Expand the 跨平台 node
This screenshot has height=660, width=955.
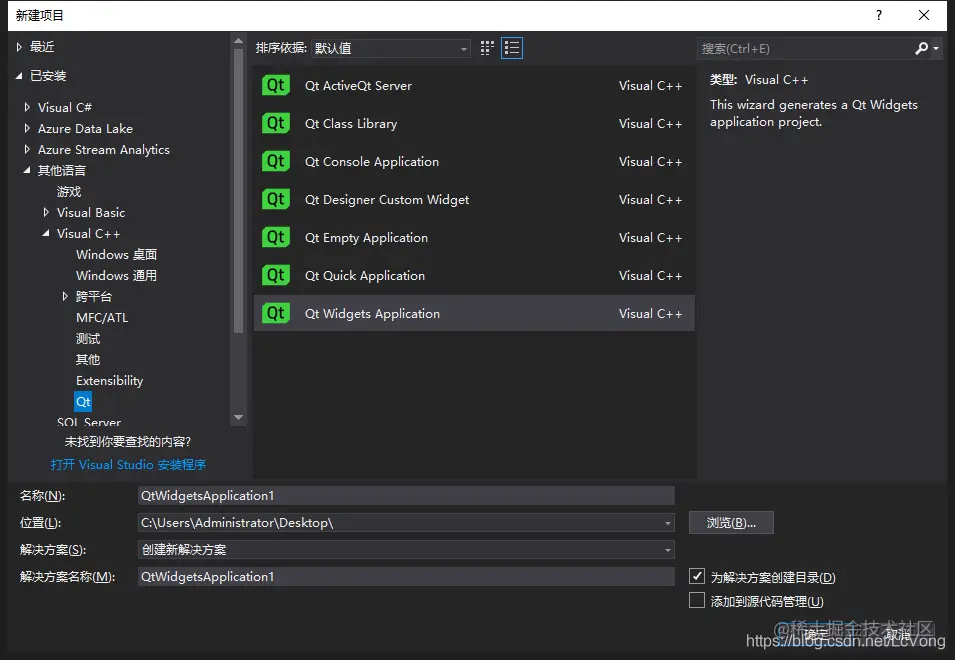point(65,297)
